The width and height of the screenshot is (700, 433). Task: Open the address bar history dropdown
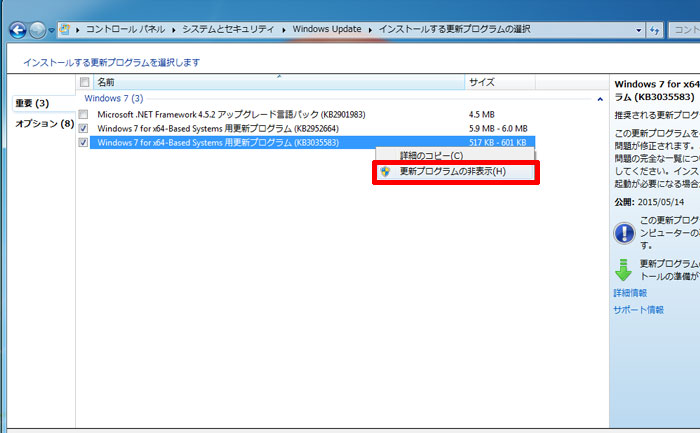638,30
